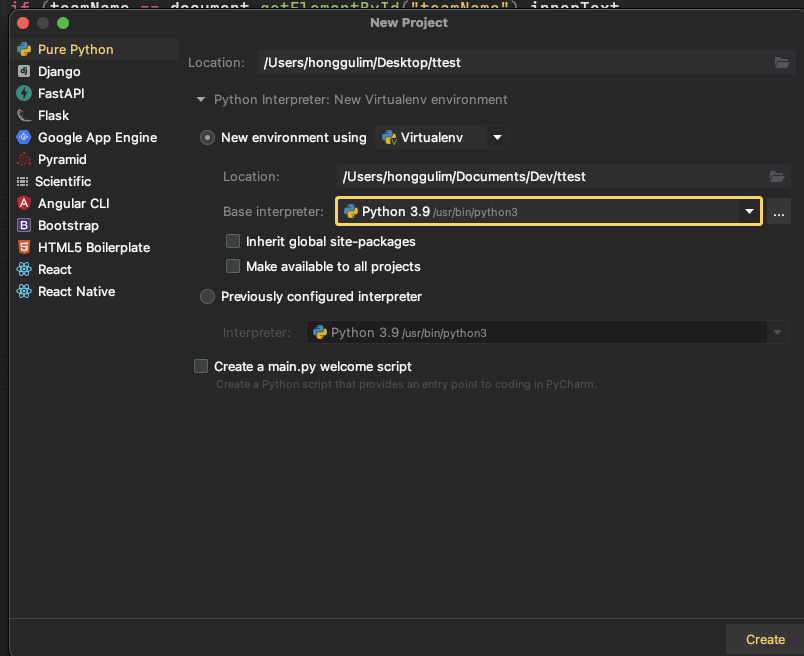Browse folder icon for virtualenv Location
The height and width of the screenshot is (656, 804).
[x=777, y=176]
